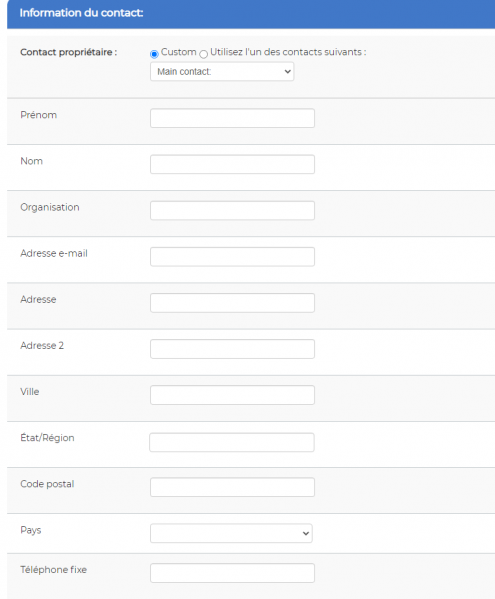Click the Adresse e-mail label
The image size is (495, 599).
[x=54, y=253]
